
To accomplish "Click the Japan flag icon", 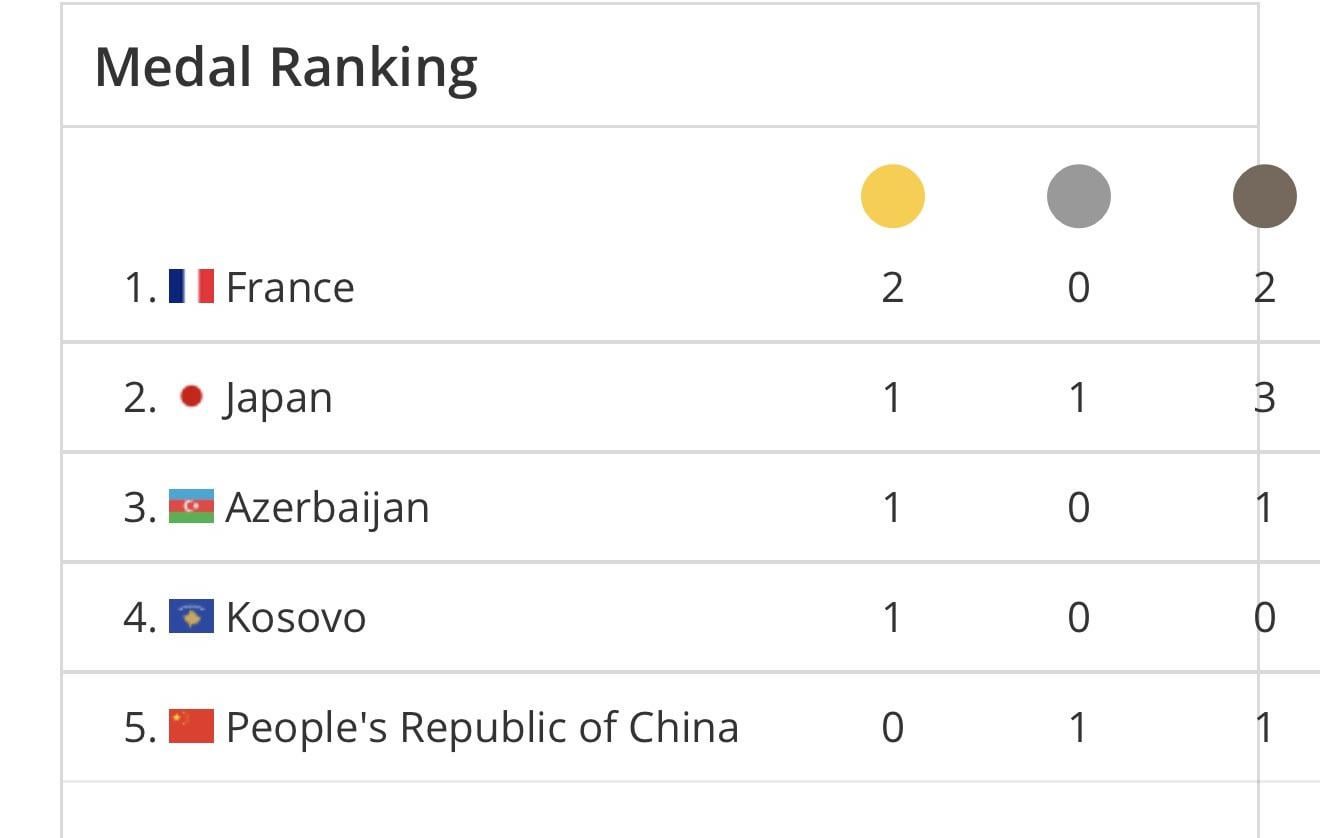I will [x=191, y=397].
